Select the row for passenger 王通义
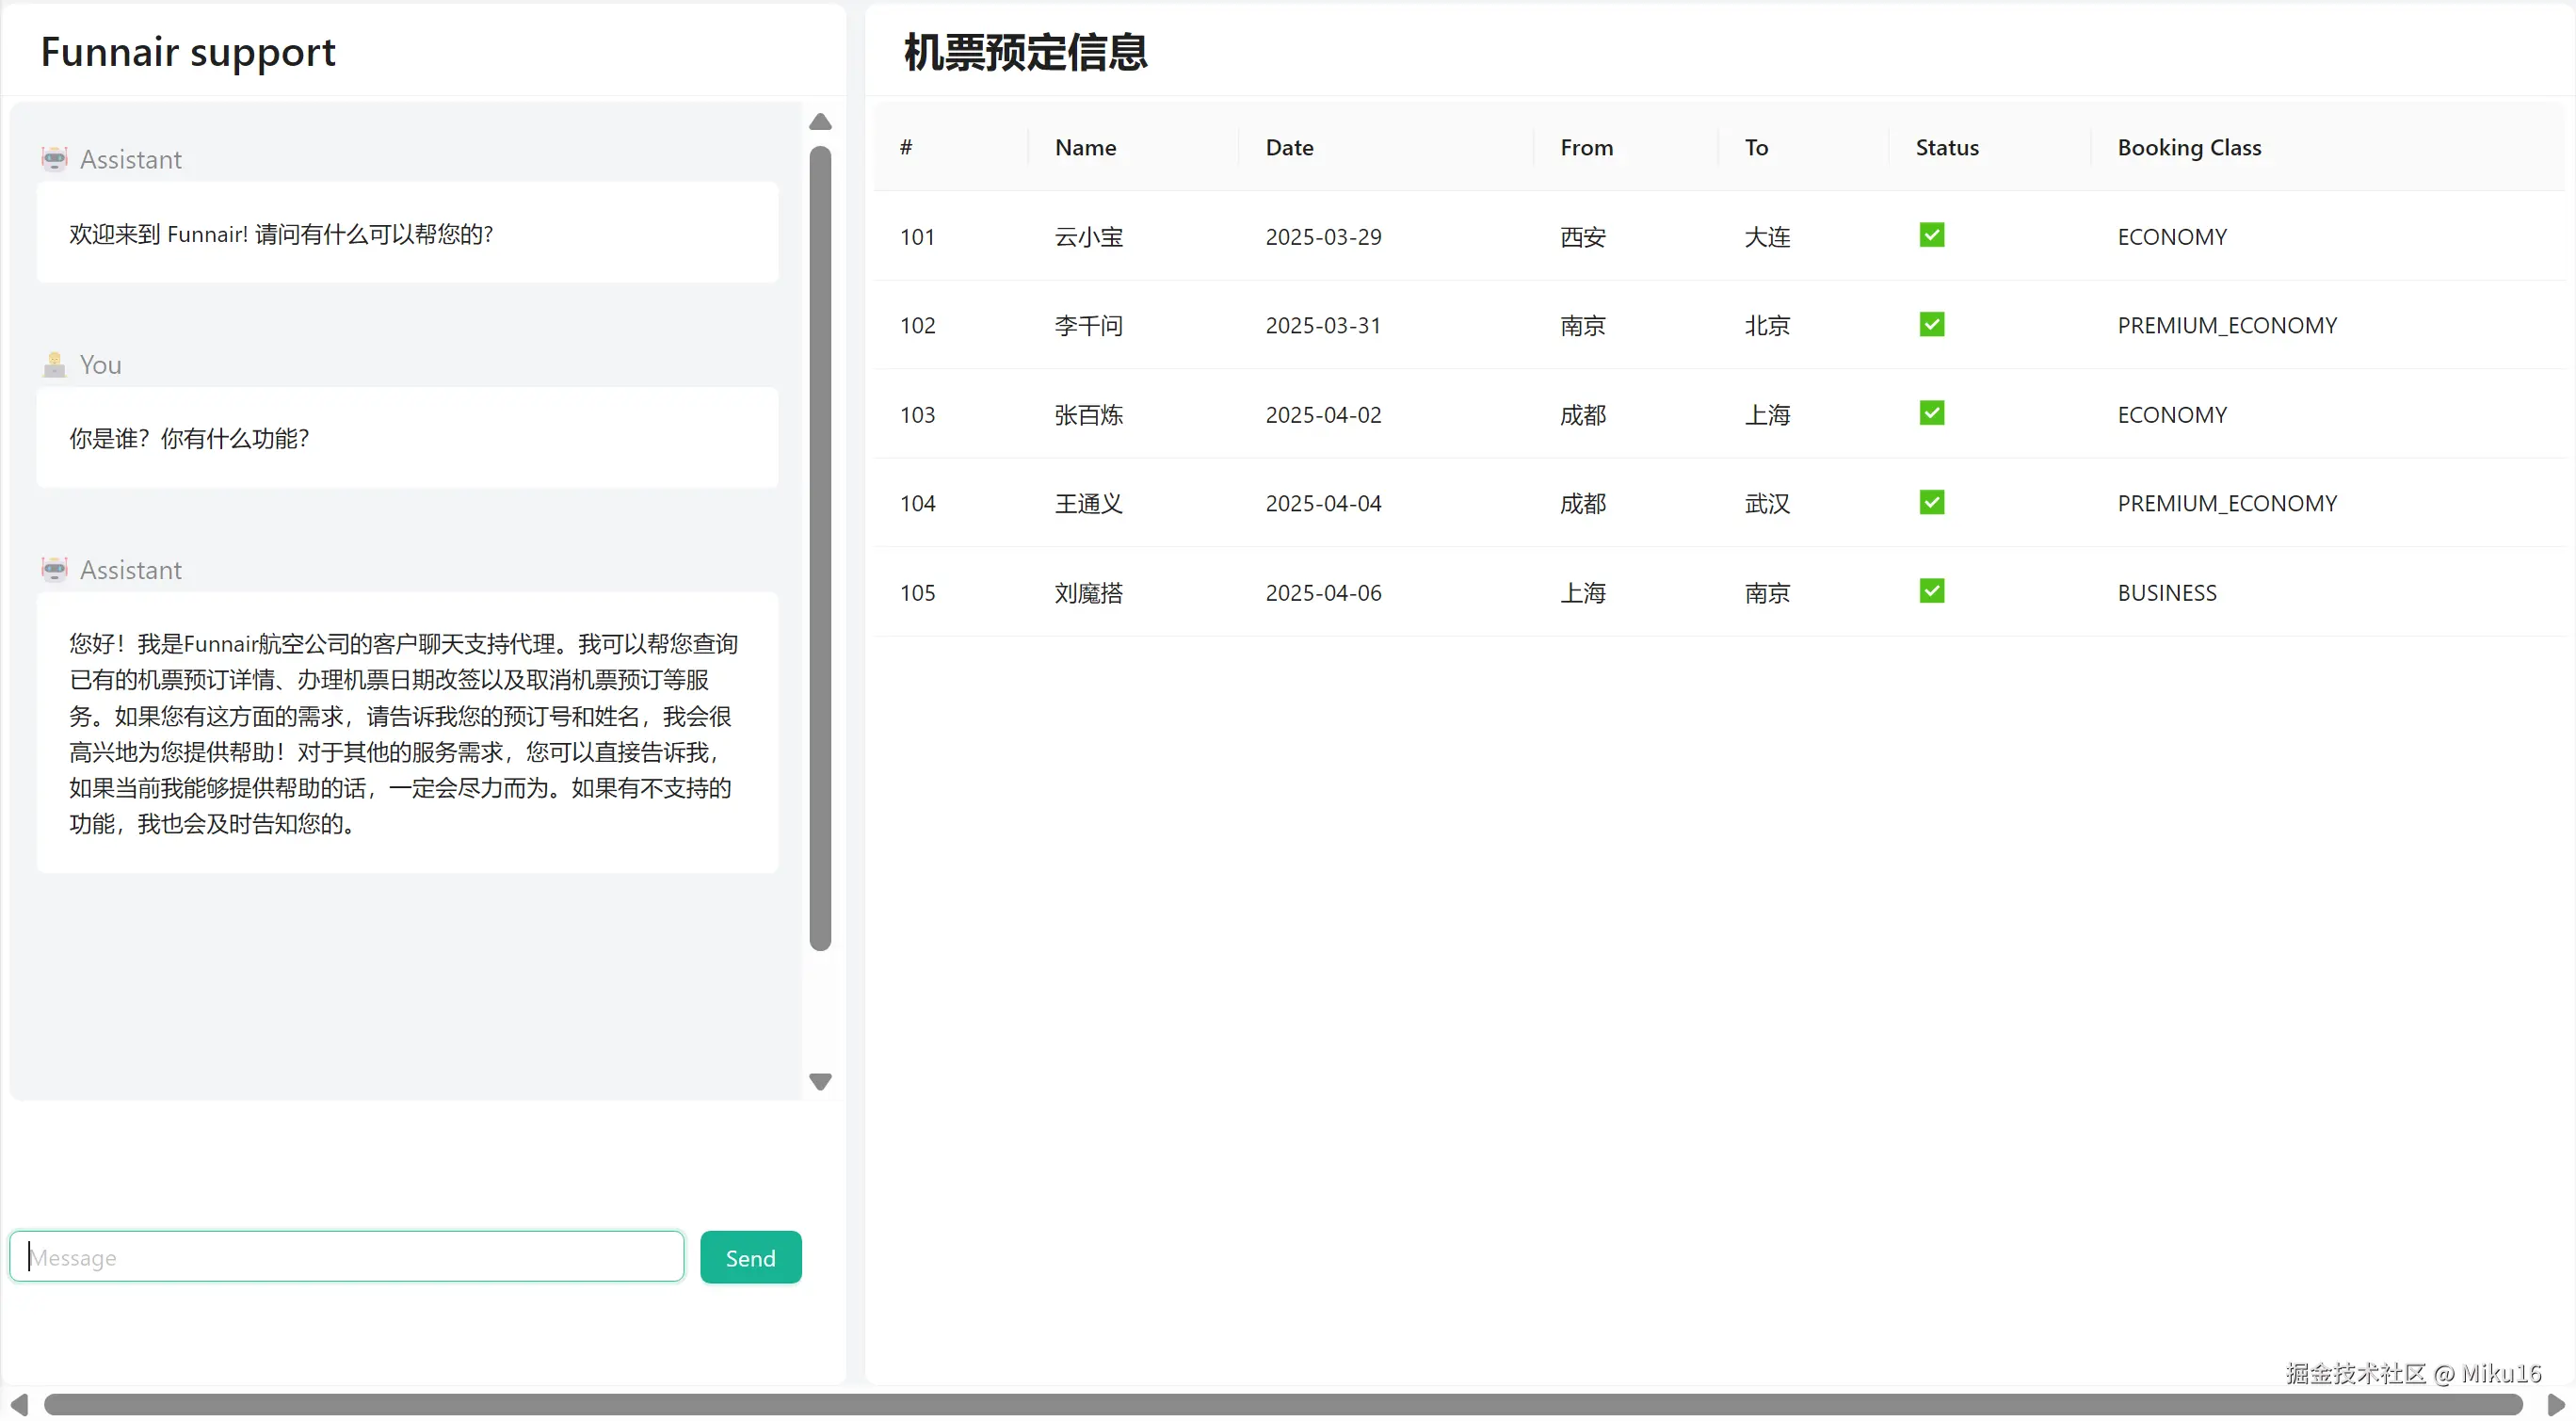Screen dimensions: 2576x1421 (1088, 503)
